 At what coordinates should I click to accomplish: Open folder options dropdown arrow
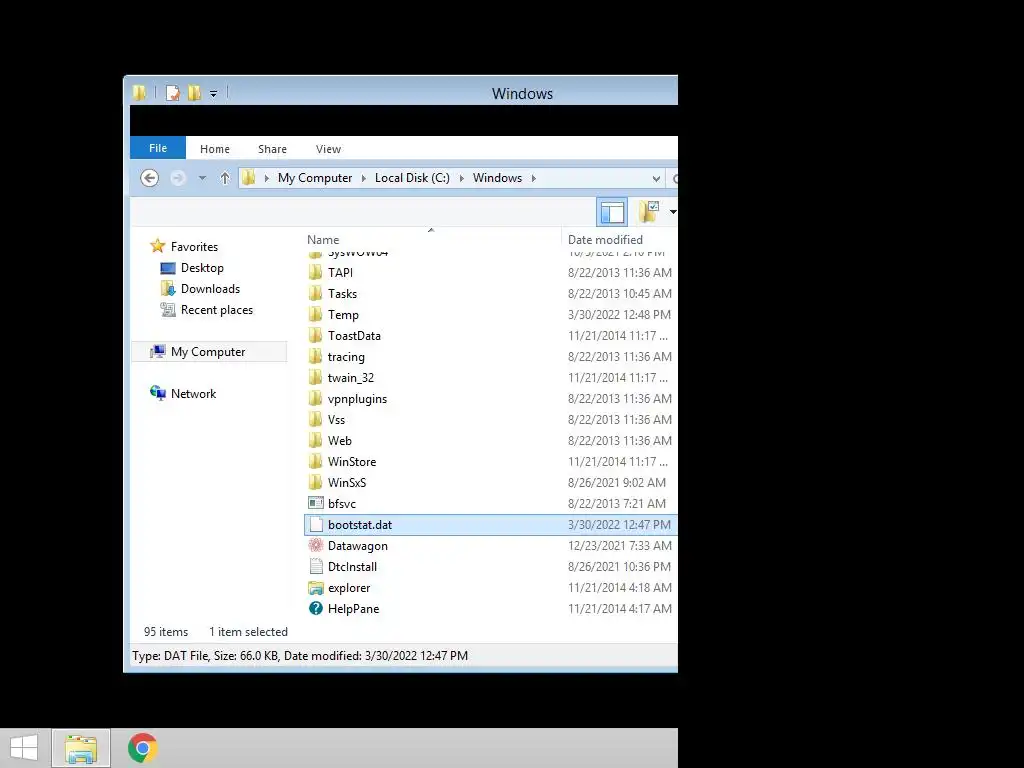pyautogui.click(x=672, y=212)
